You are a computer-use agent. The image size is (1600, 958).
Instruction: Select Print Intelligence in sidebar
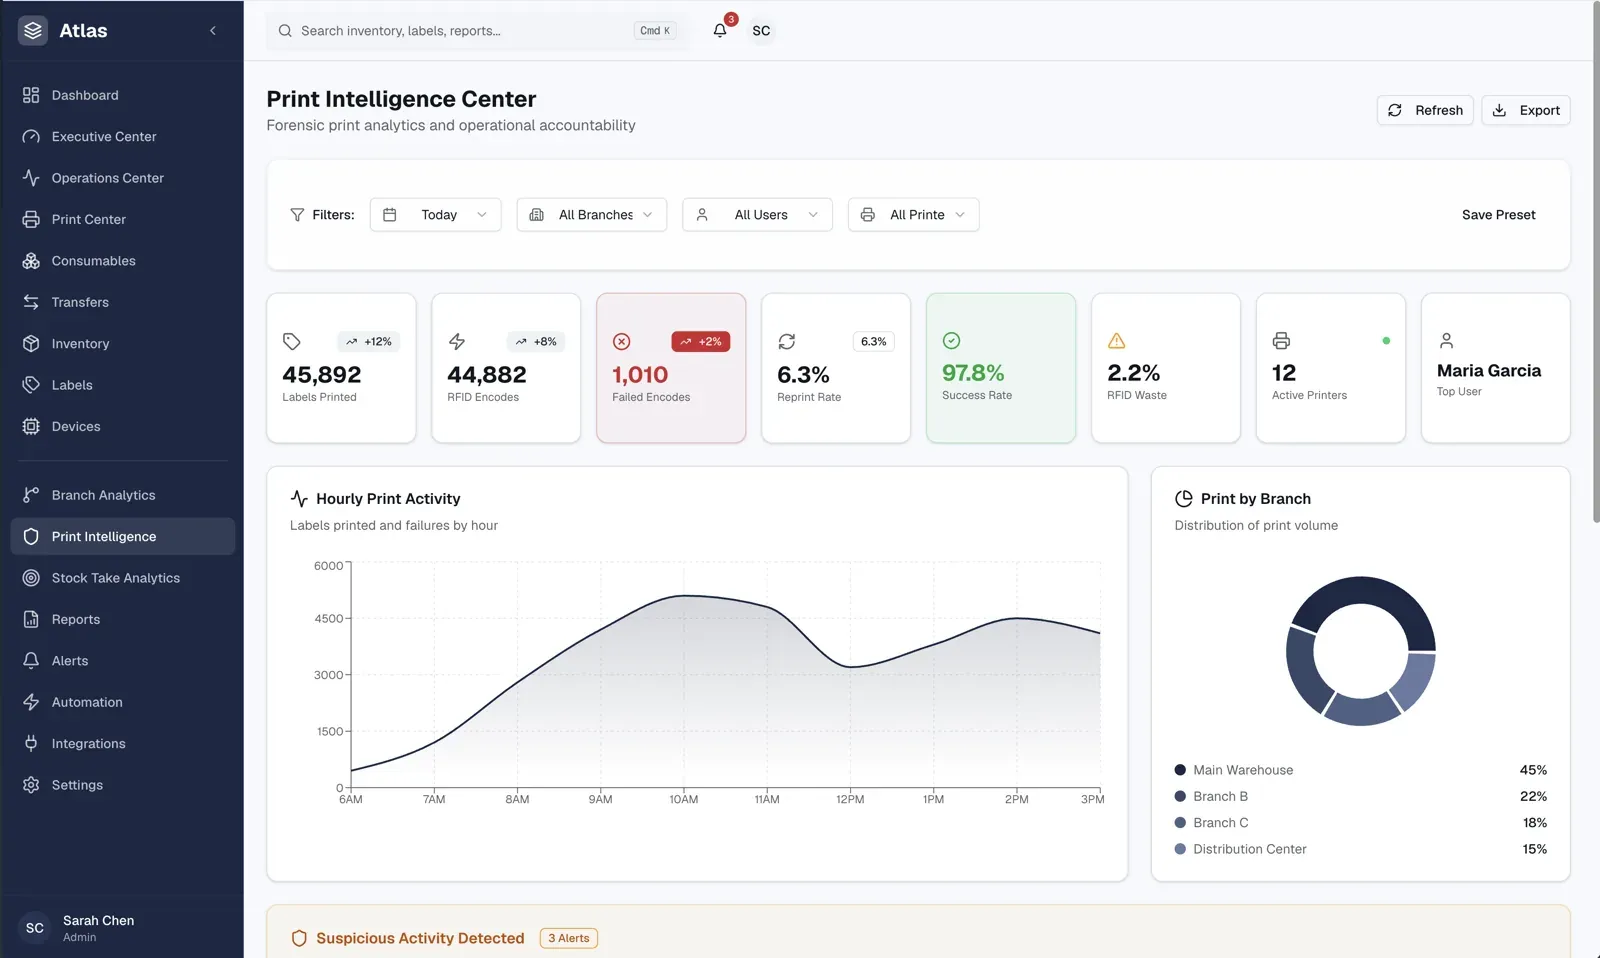click(123, 537)
